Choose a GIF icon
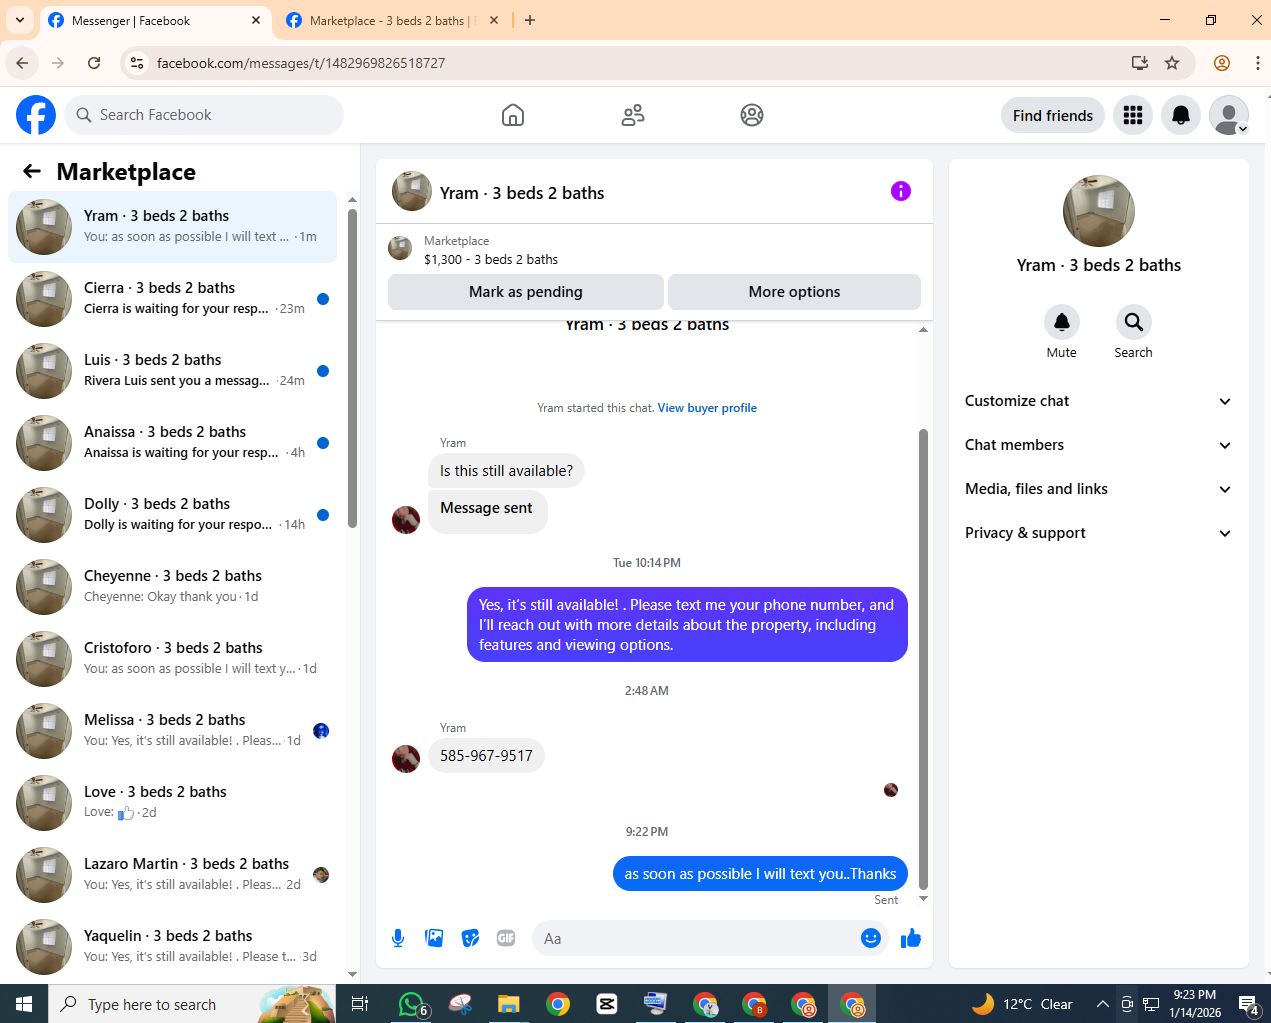Viewport: 1271px width, 1023px height. [506, 938]
